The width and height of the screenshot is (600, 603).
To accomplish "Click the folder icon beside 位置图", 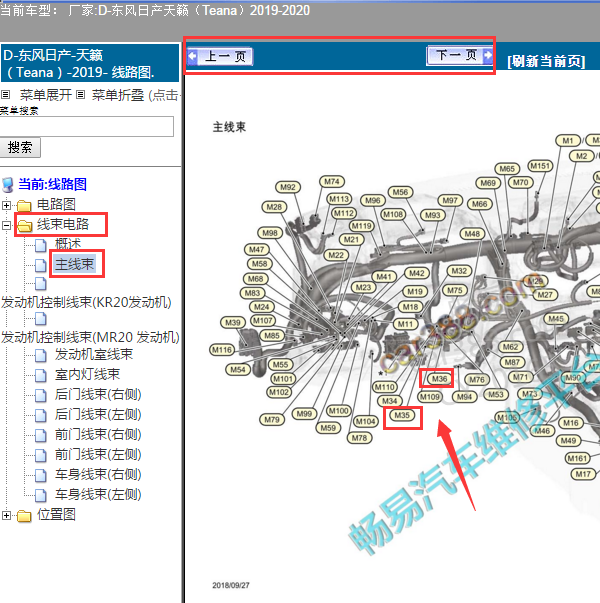I will point(24,515).
